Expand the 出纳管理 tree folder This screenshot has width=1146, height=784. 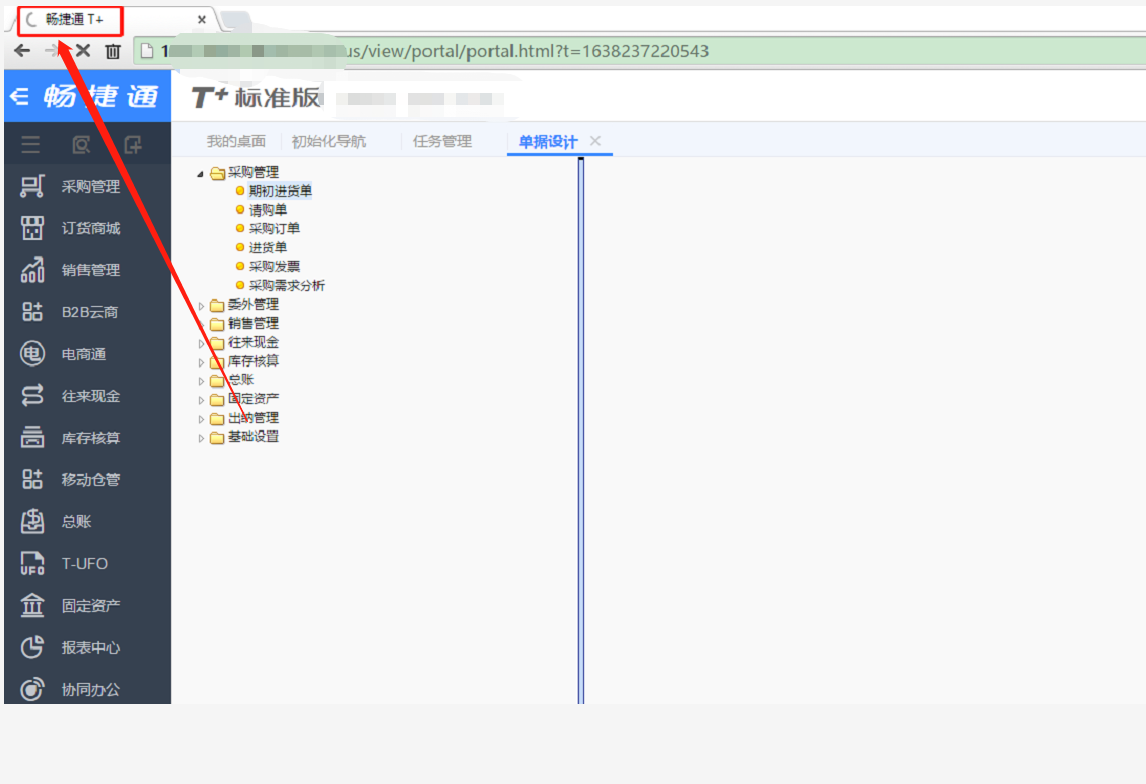click(201, 419)
